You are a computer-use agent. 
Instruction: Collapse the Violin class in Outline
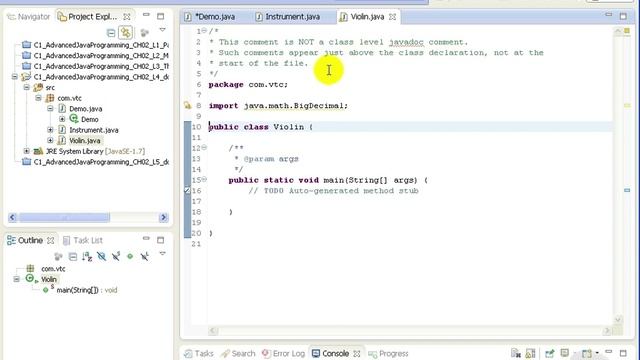point(16,279)
